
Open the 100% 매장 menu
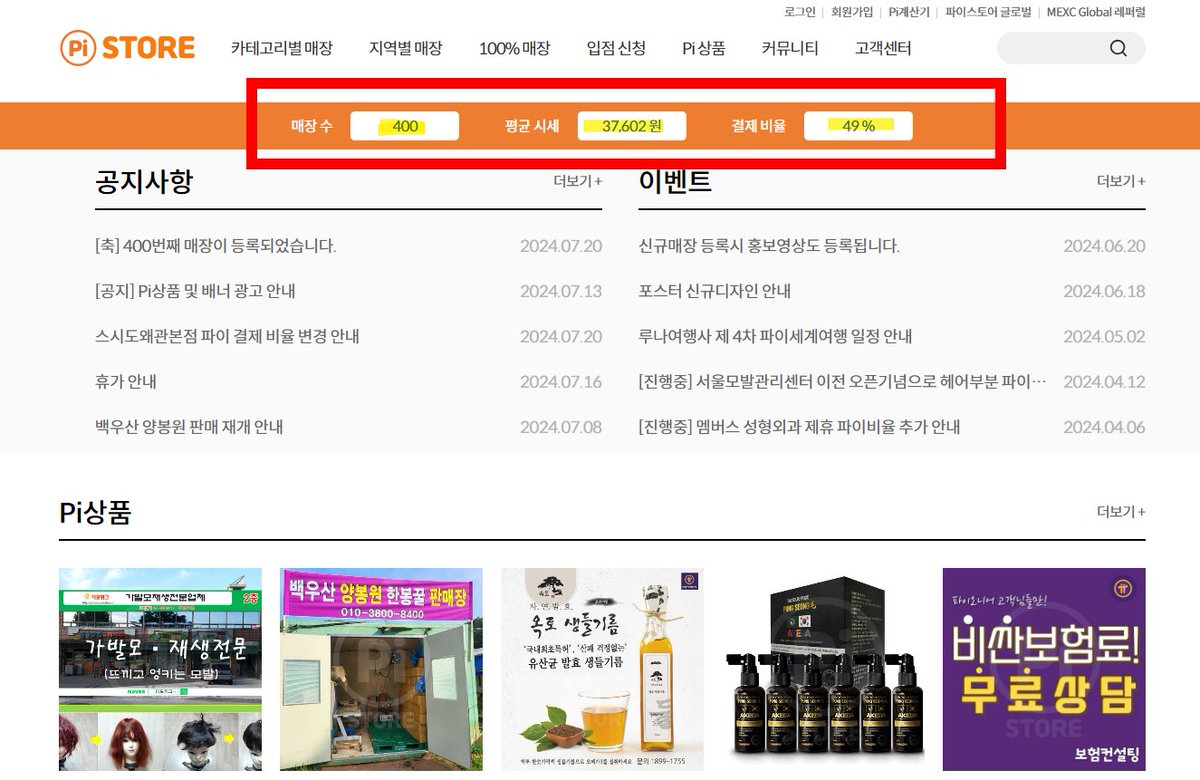pos(514,48)
